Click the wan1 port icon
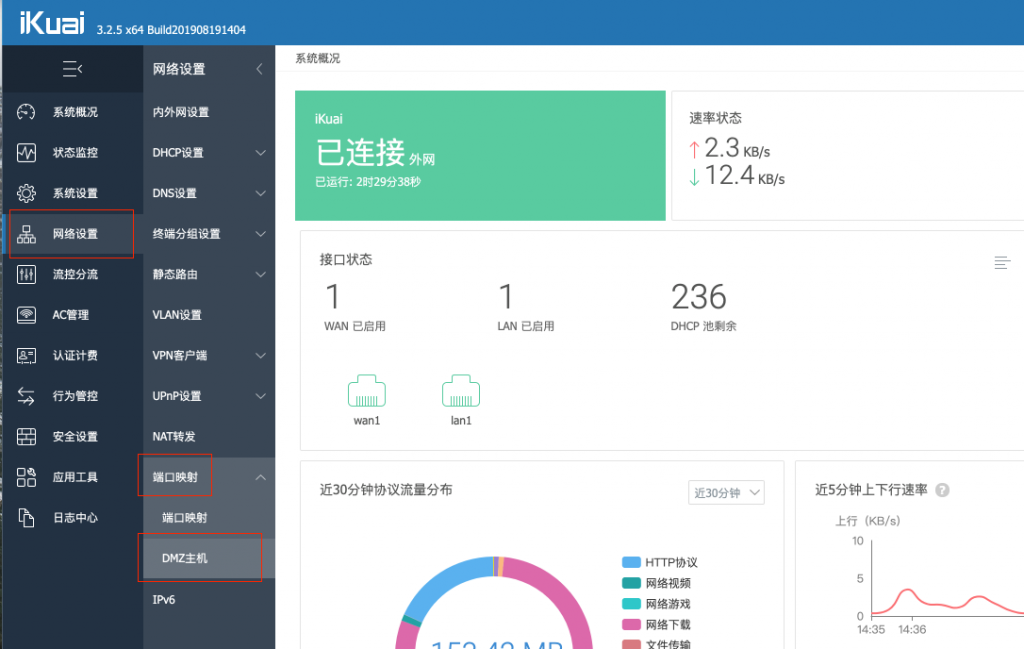The image size is (1024, 649). pos(366,390)
